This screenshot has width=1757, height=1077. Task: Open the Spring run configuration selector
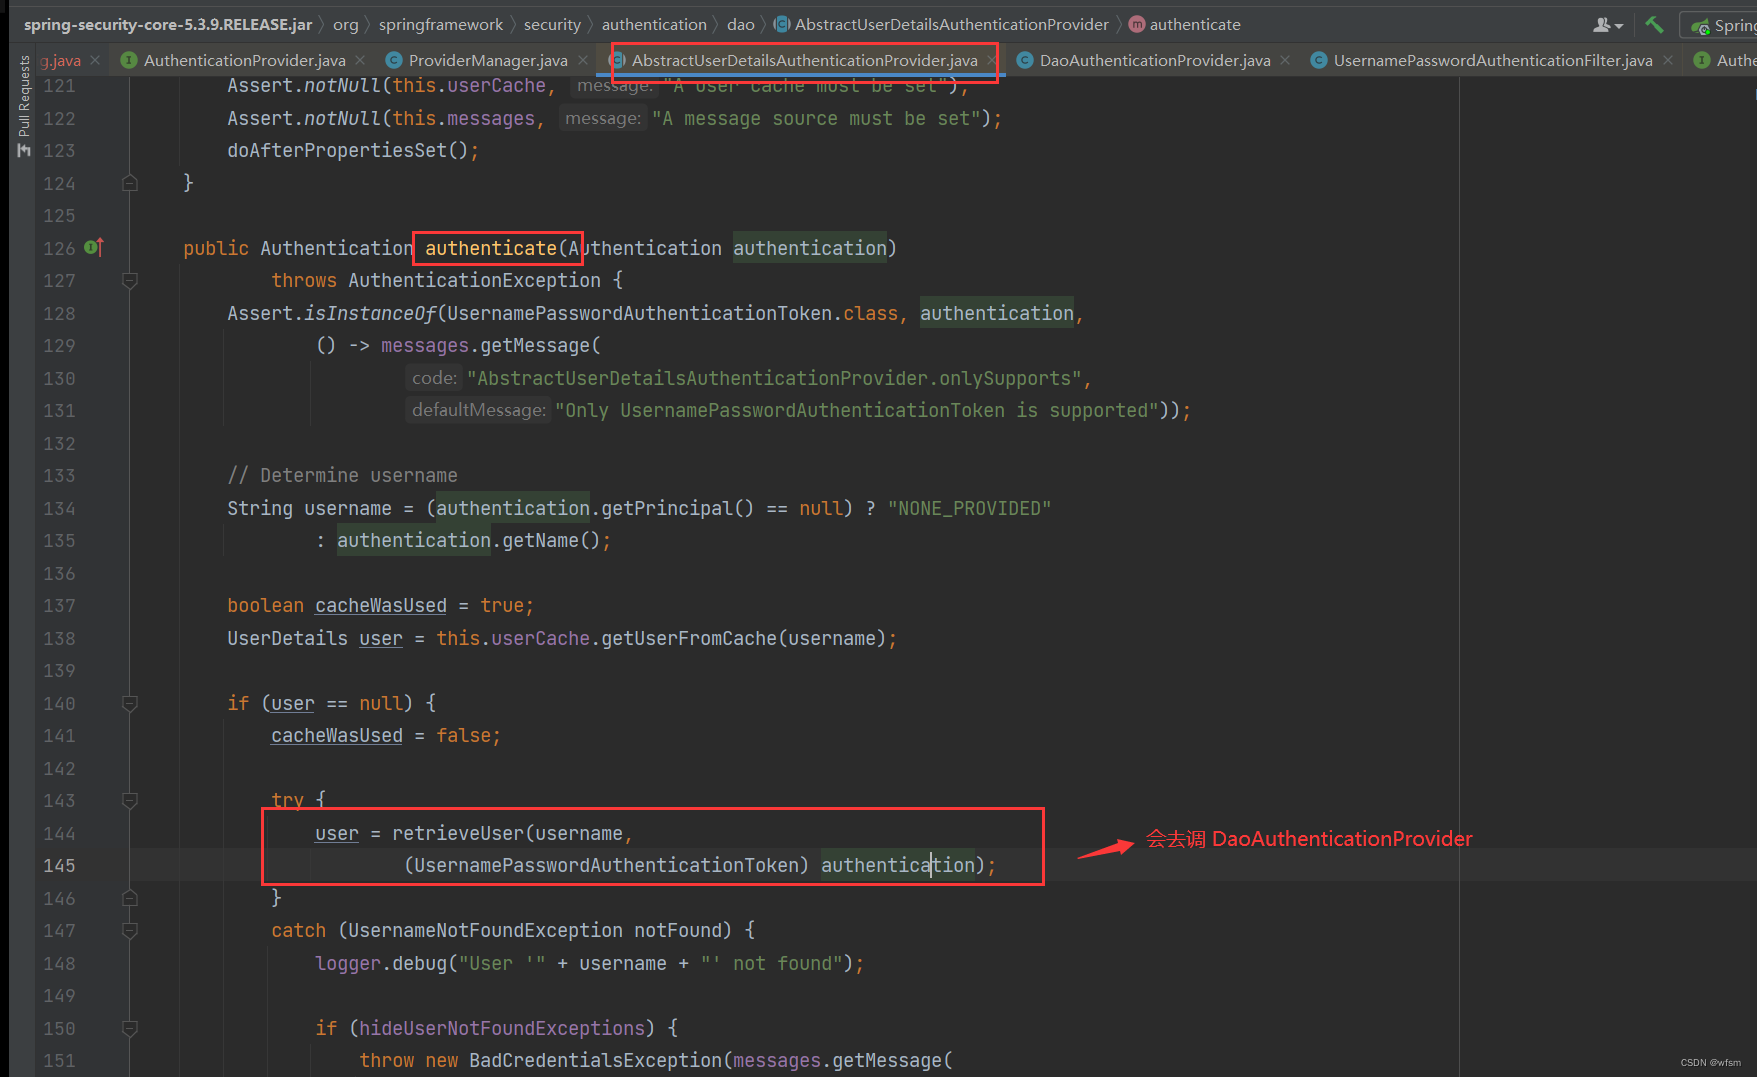[x=1724, y=25]
